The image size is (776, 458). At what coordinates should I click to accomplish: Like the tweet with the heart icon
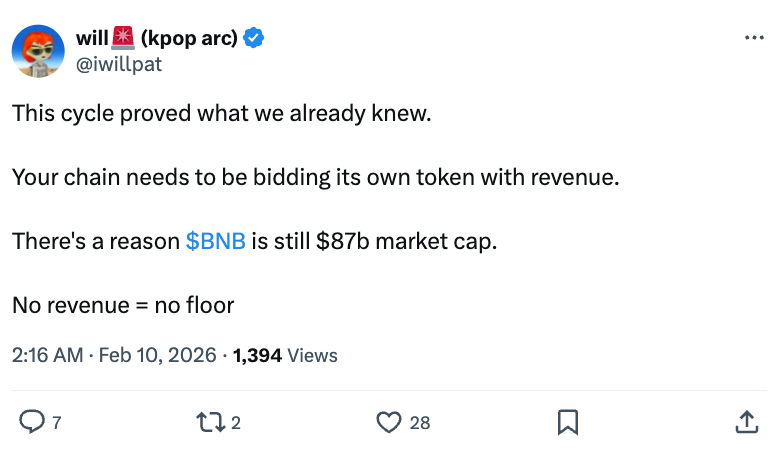[x=388, y=423]
